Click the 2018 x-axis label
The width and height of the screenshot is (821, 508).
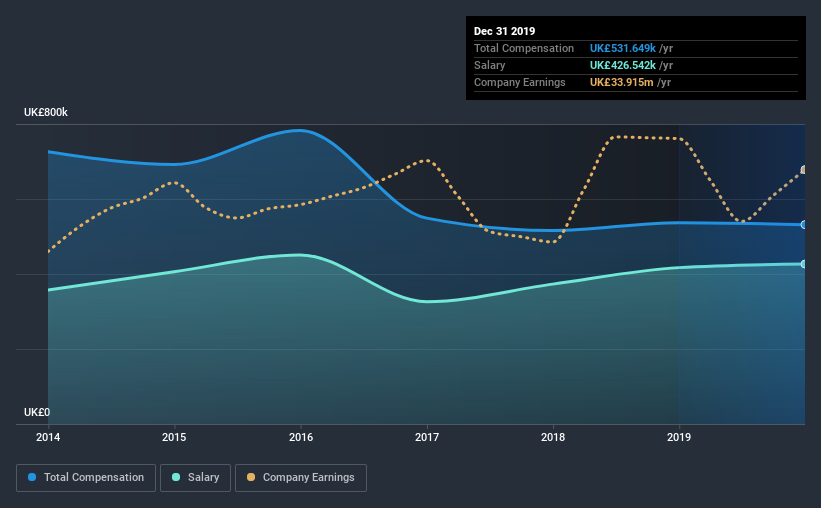553,437
